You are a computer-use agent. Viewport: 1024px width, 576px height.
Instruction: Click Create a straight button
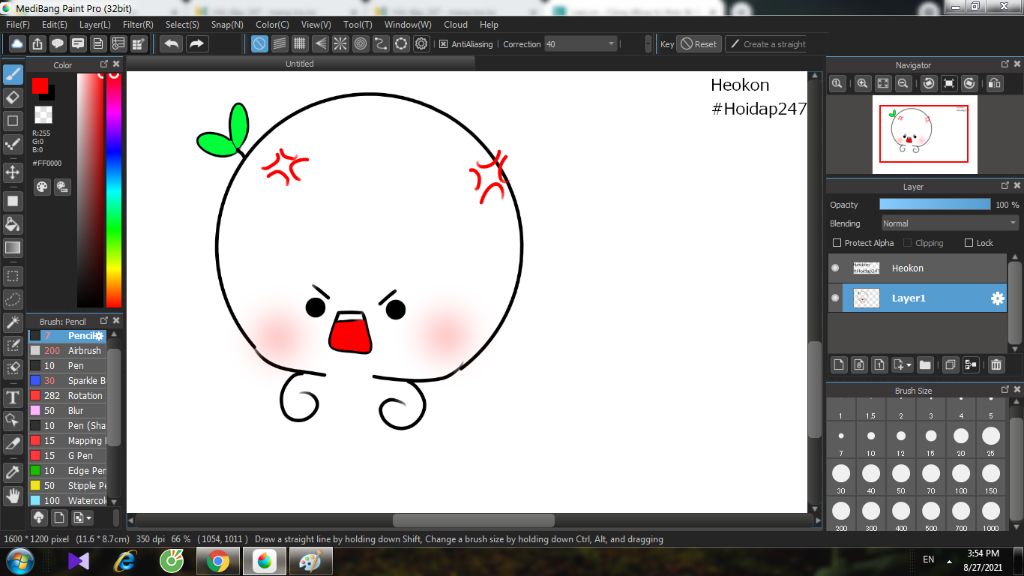pyautogui.click(x=768, y=44)
